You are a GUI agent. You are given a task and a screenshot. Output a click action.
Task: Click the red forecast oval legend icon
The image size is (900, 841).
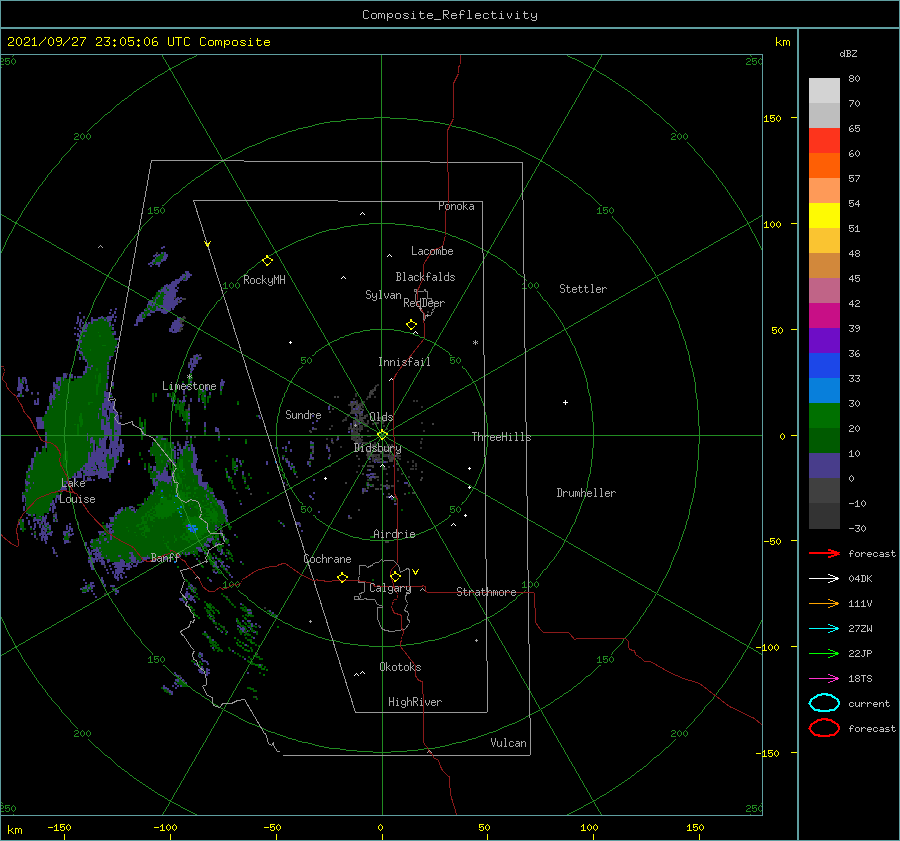824,728
